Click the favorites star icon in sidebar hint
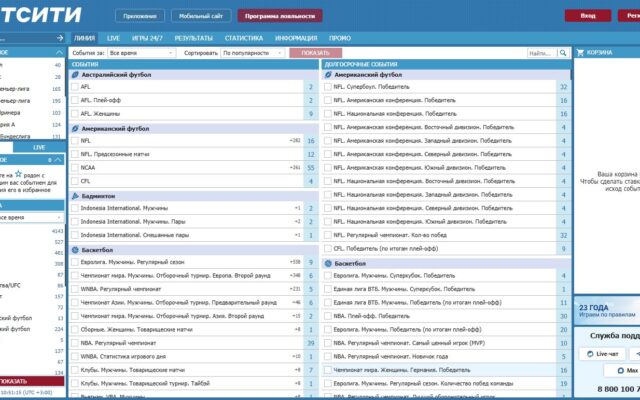 click(x=18, y=174)
